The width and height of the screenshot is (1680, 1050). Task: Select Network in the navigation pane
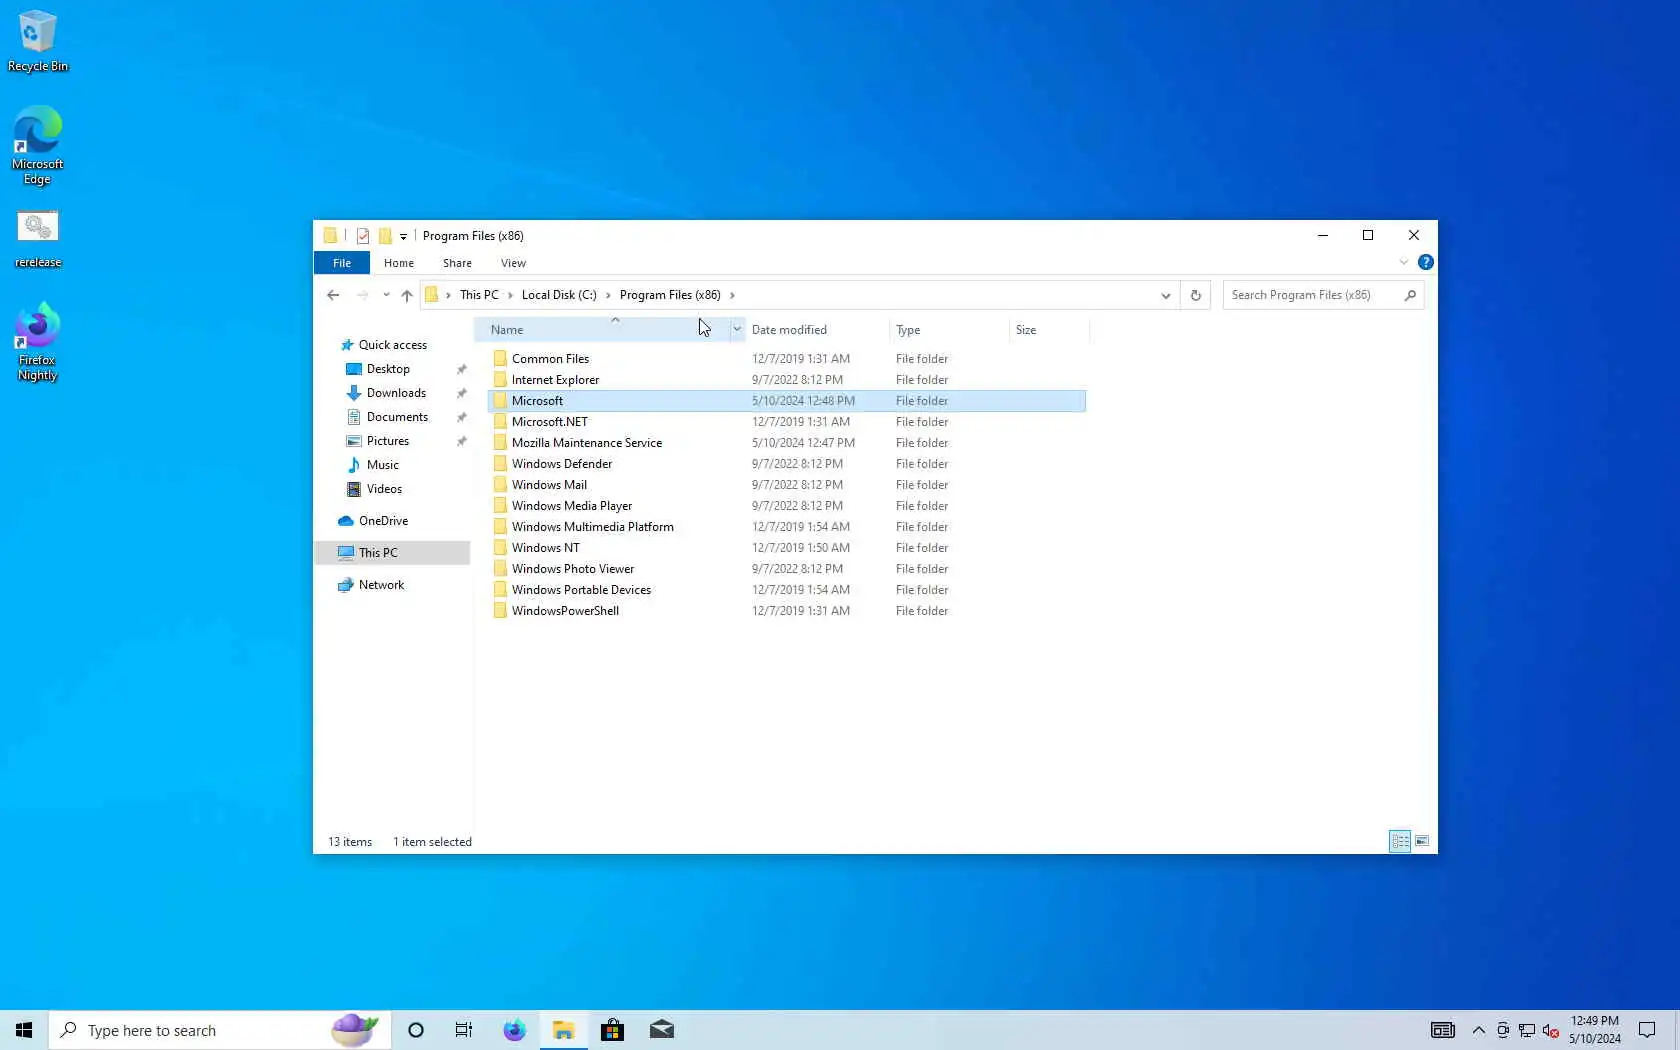pyautogui.click(x=381, y=585)
